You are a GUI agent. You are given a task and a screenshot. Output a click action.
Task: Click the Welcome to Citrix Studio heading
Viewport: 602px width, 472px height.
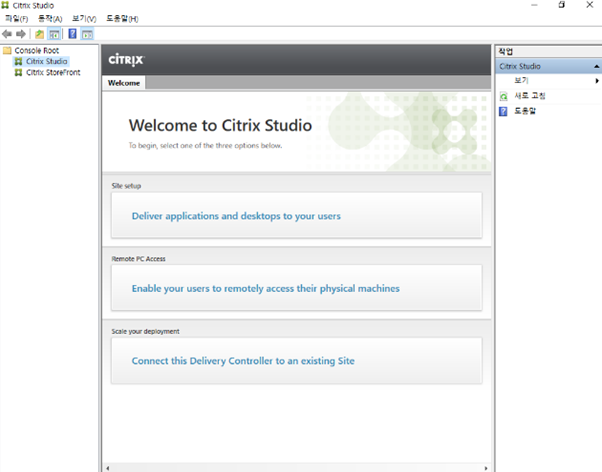(220, 125)
